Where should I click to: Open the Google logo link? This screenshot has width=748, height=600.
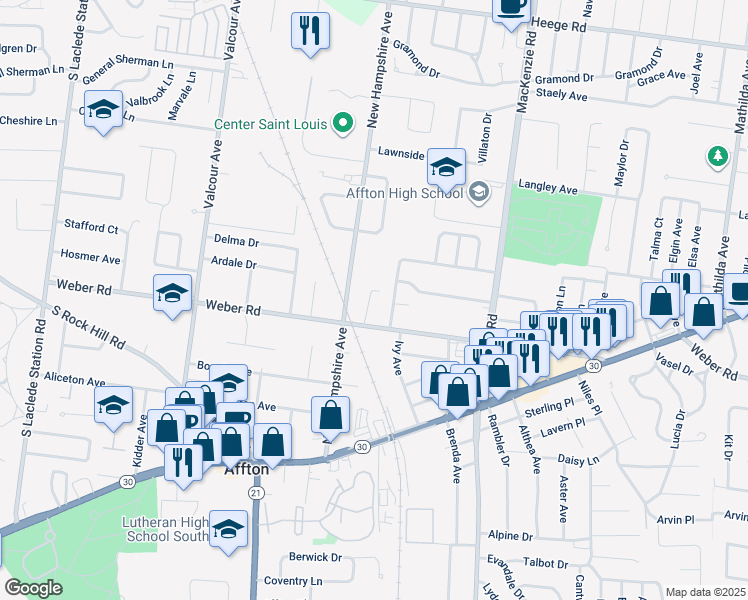click(x=33, y=588)
